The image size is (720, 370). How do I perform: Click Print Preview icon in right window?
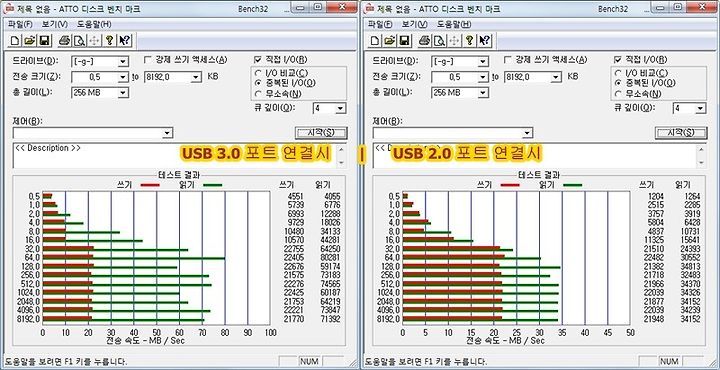[439, 40]
